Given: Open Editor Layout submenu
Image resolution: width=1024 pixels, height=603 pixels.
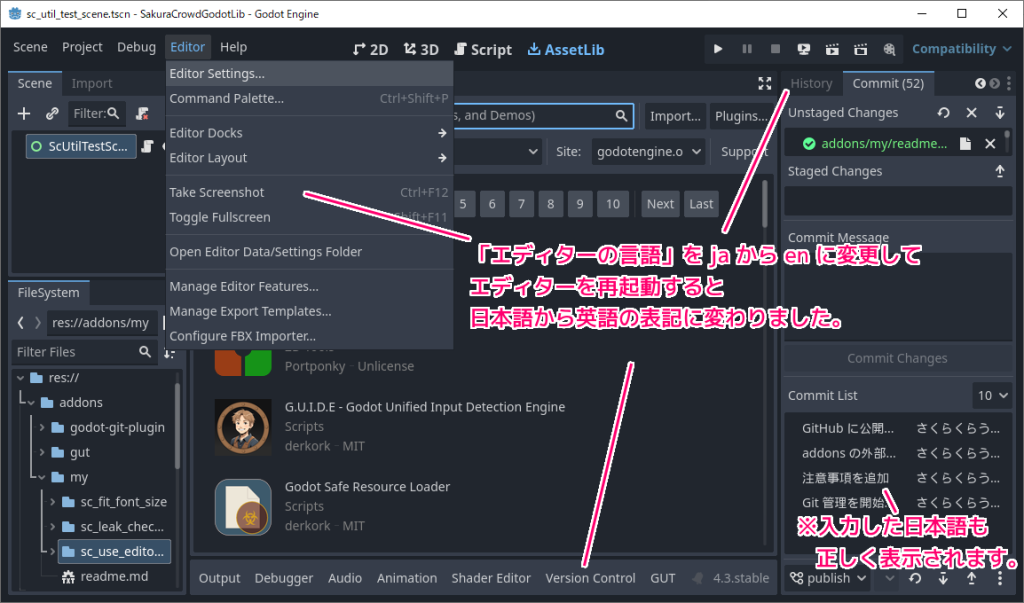Looking at the screenshot, I should [310, 157].
